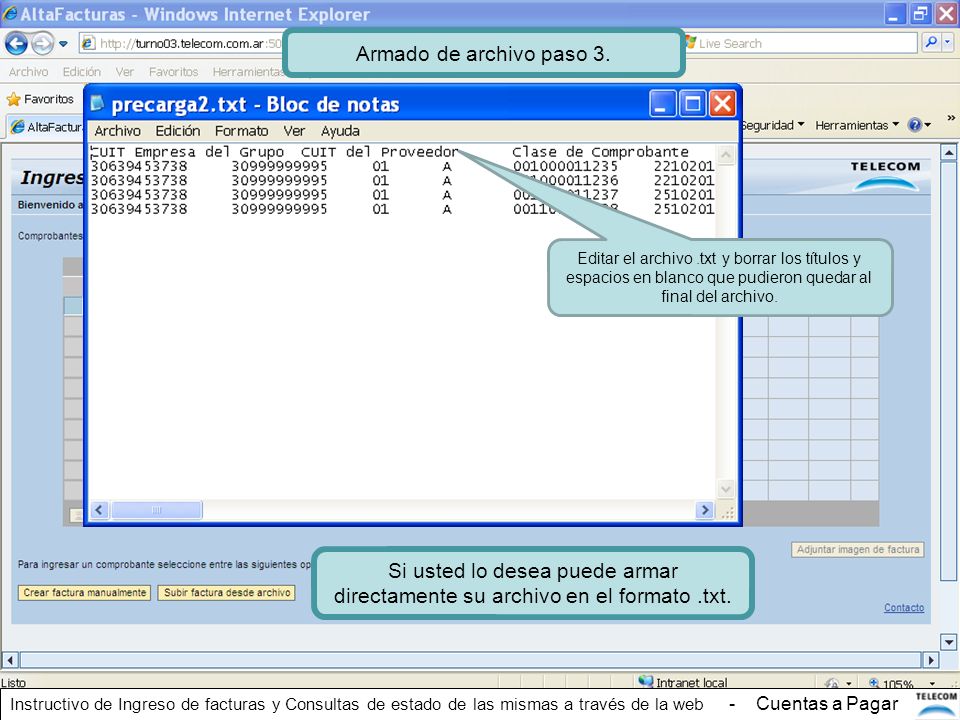Select the AltaFacturas browser tab

pos(46,127)
